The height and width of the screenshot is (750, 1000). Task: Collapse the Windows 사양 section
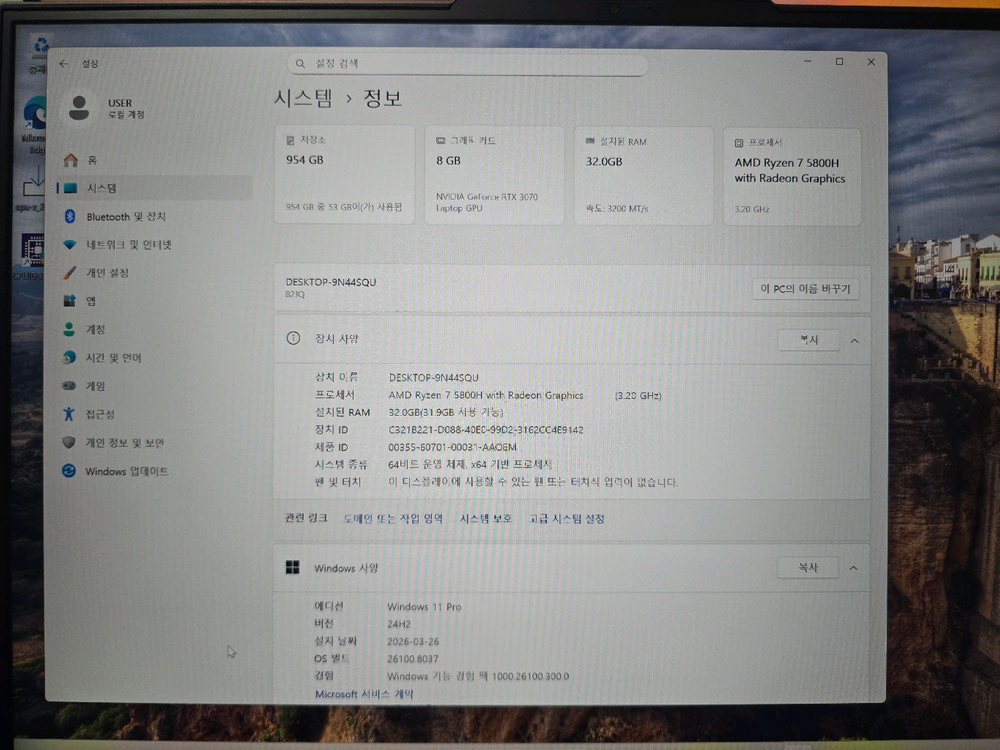[x=851, y=567]
